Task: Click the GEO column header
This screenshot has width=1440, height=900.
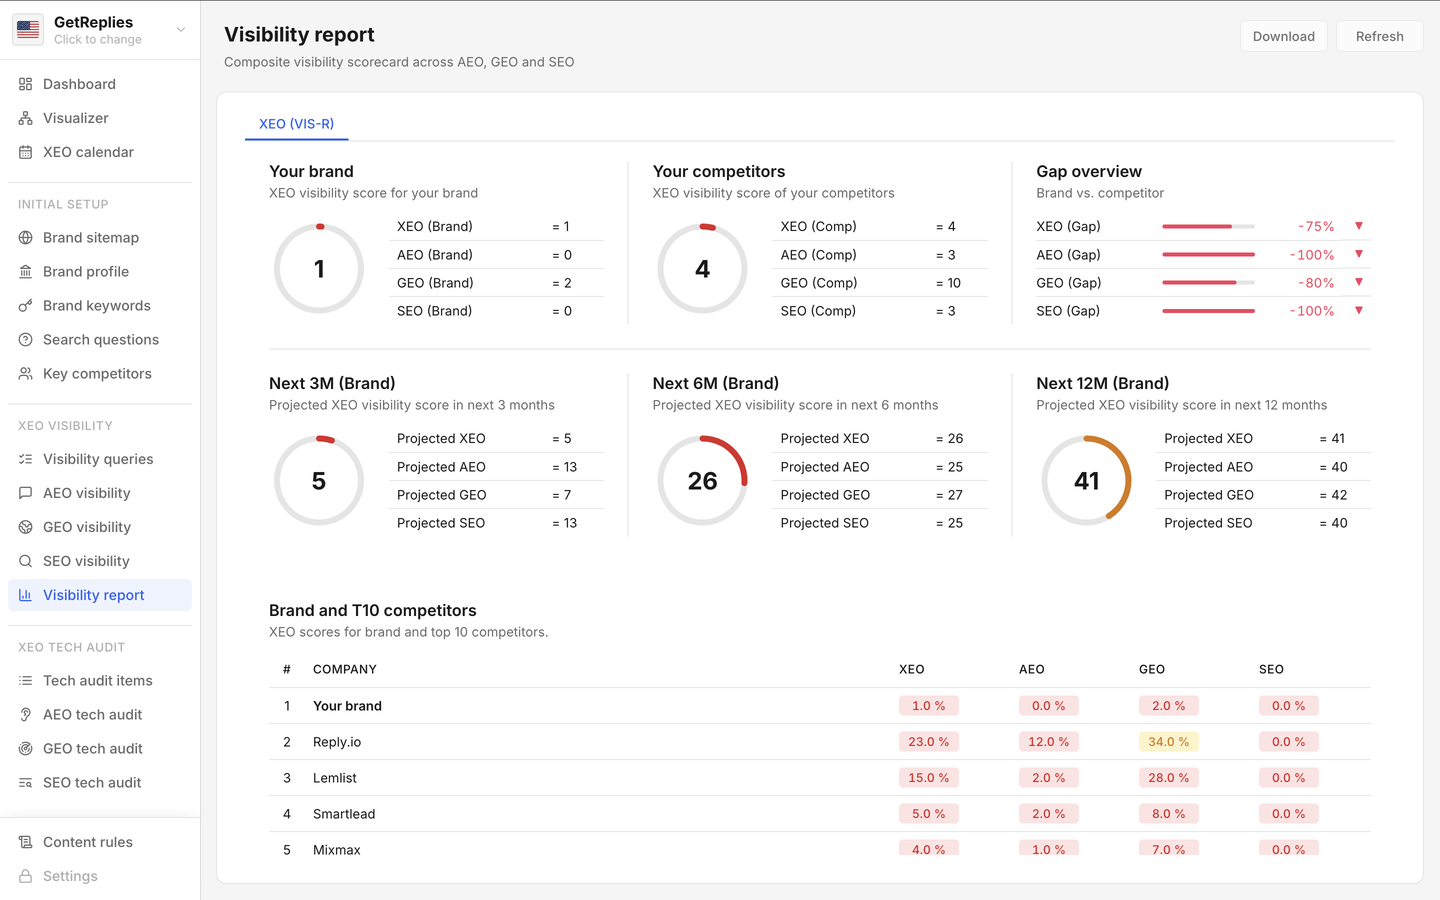Action: click(1152, 669)
